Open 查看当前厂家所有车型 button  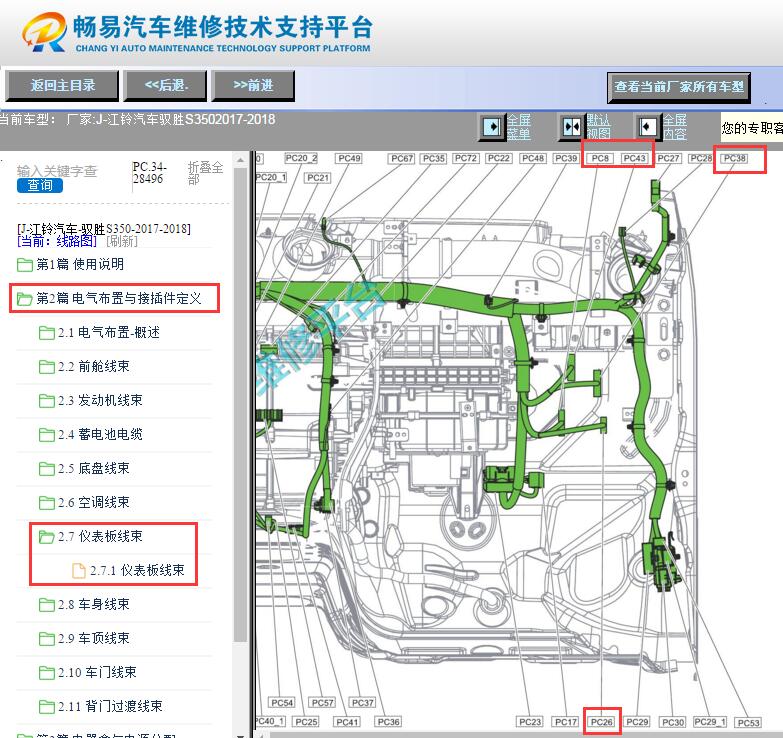pyautogui.click(x=679, y=87)
